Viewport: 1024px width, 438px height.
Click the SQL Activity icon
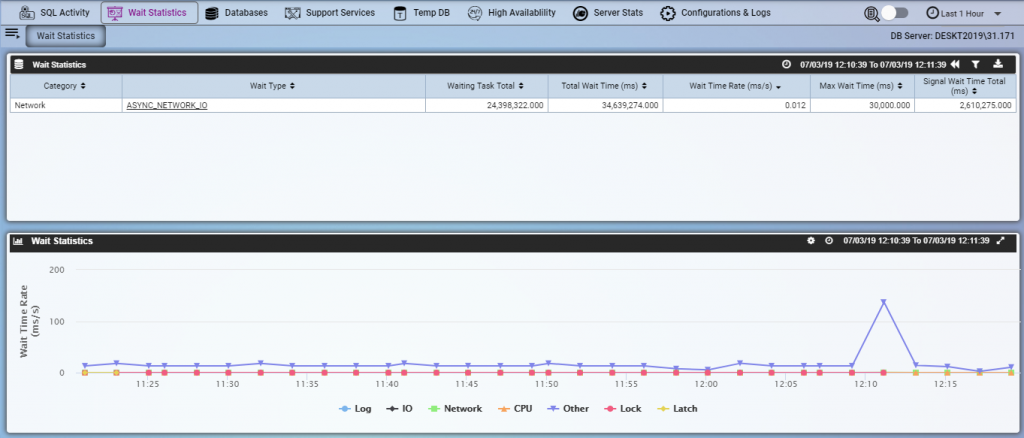pyautogui.click(x=26, y=12)
